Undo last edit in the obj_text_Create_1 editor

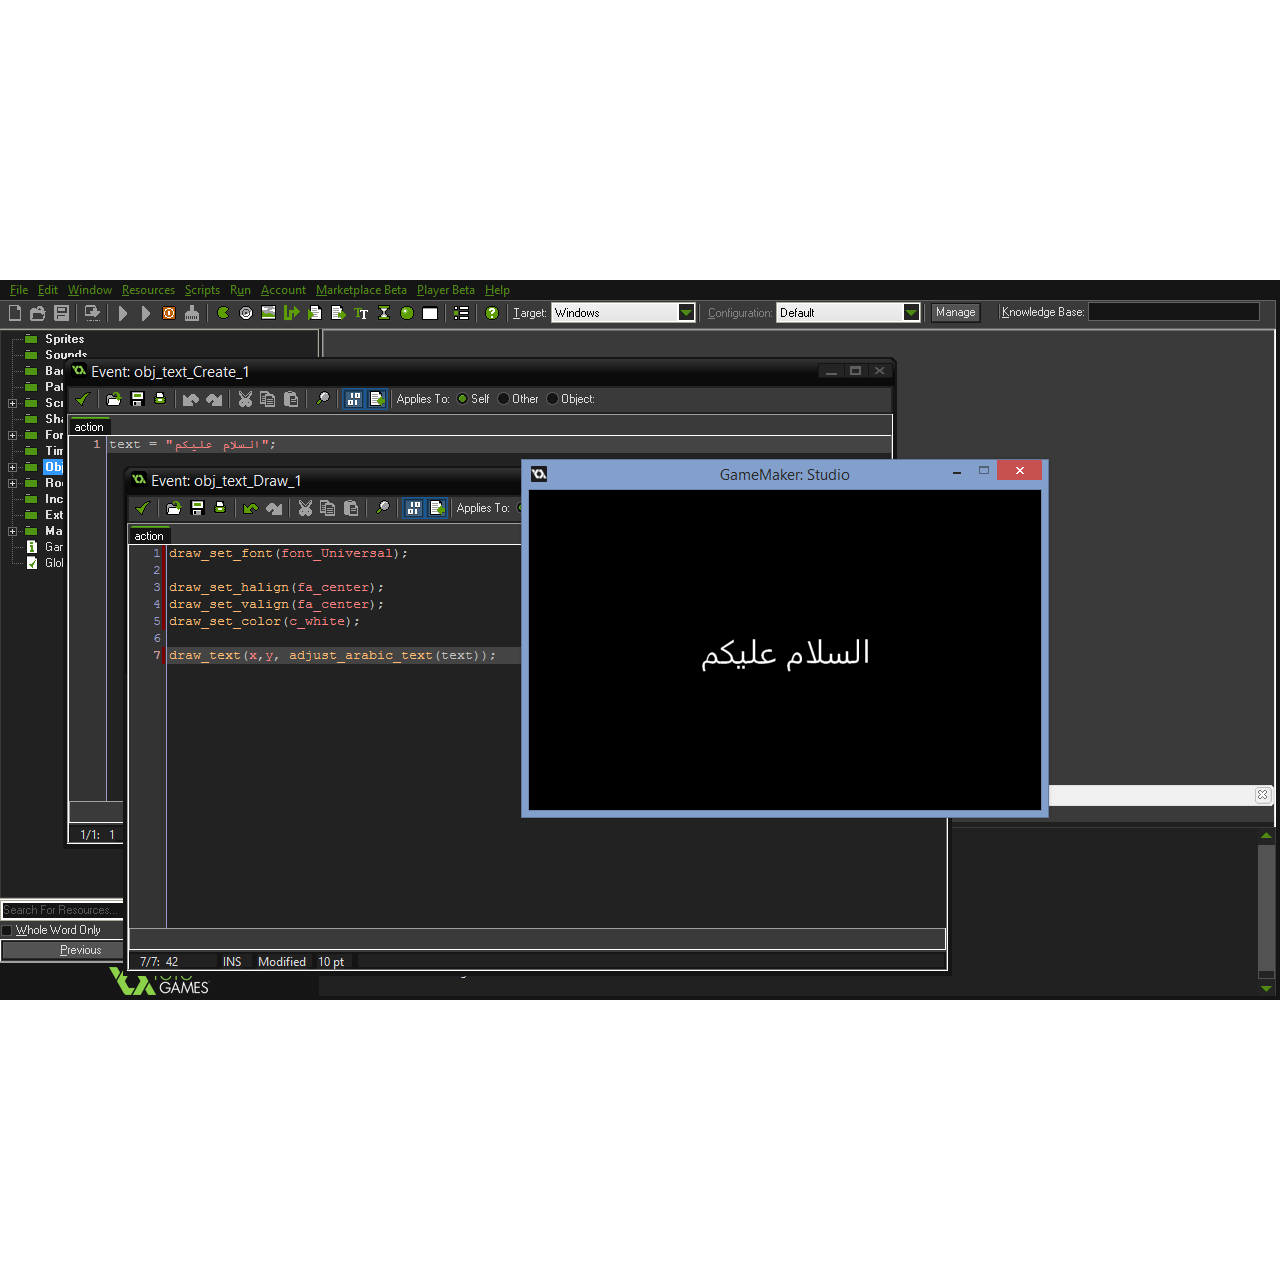click(x=190, y=399)
